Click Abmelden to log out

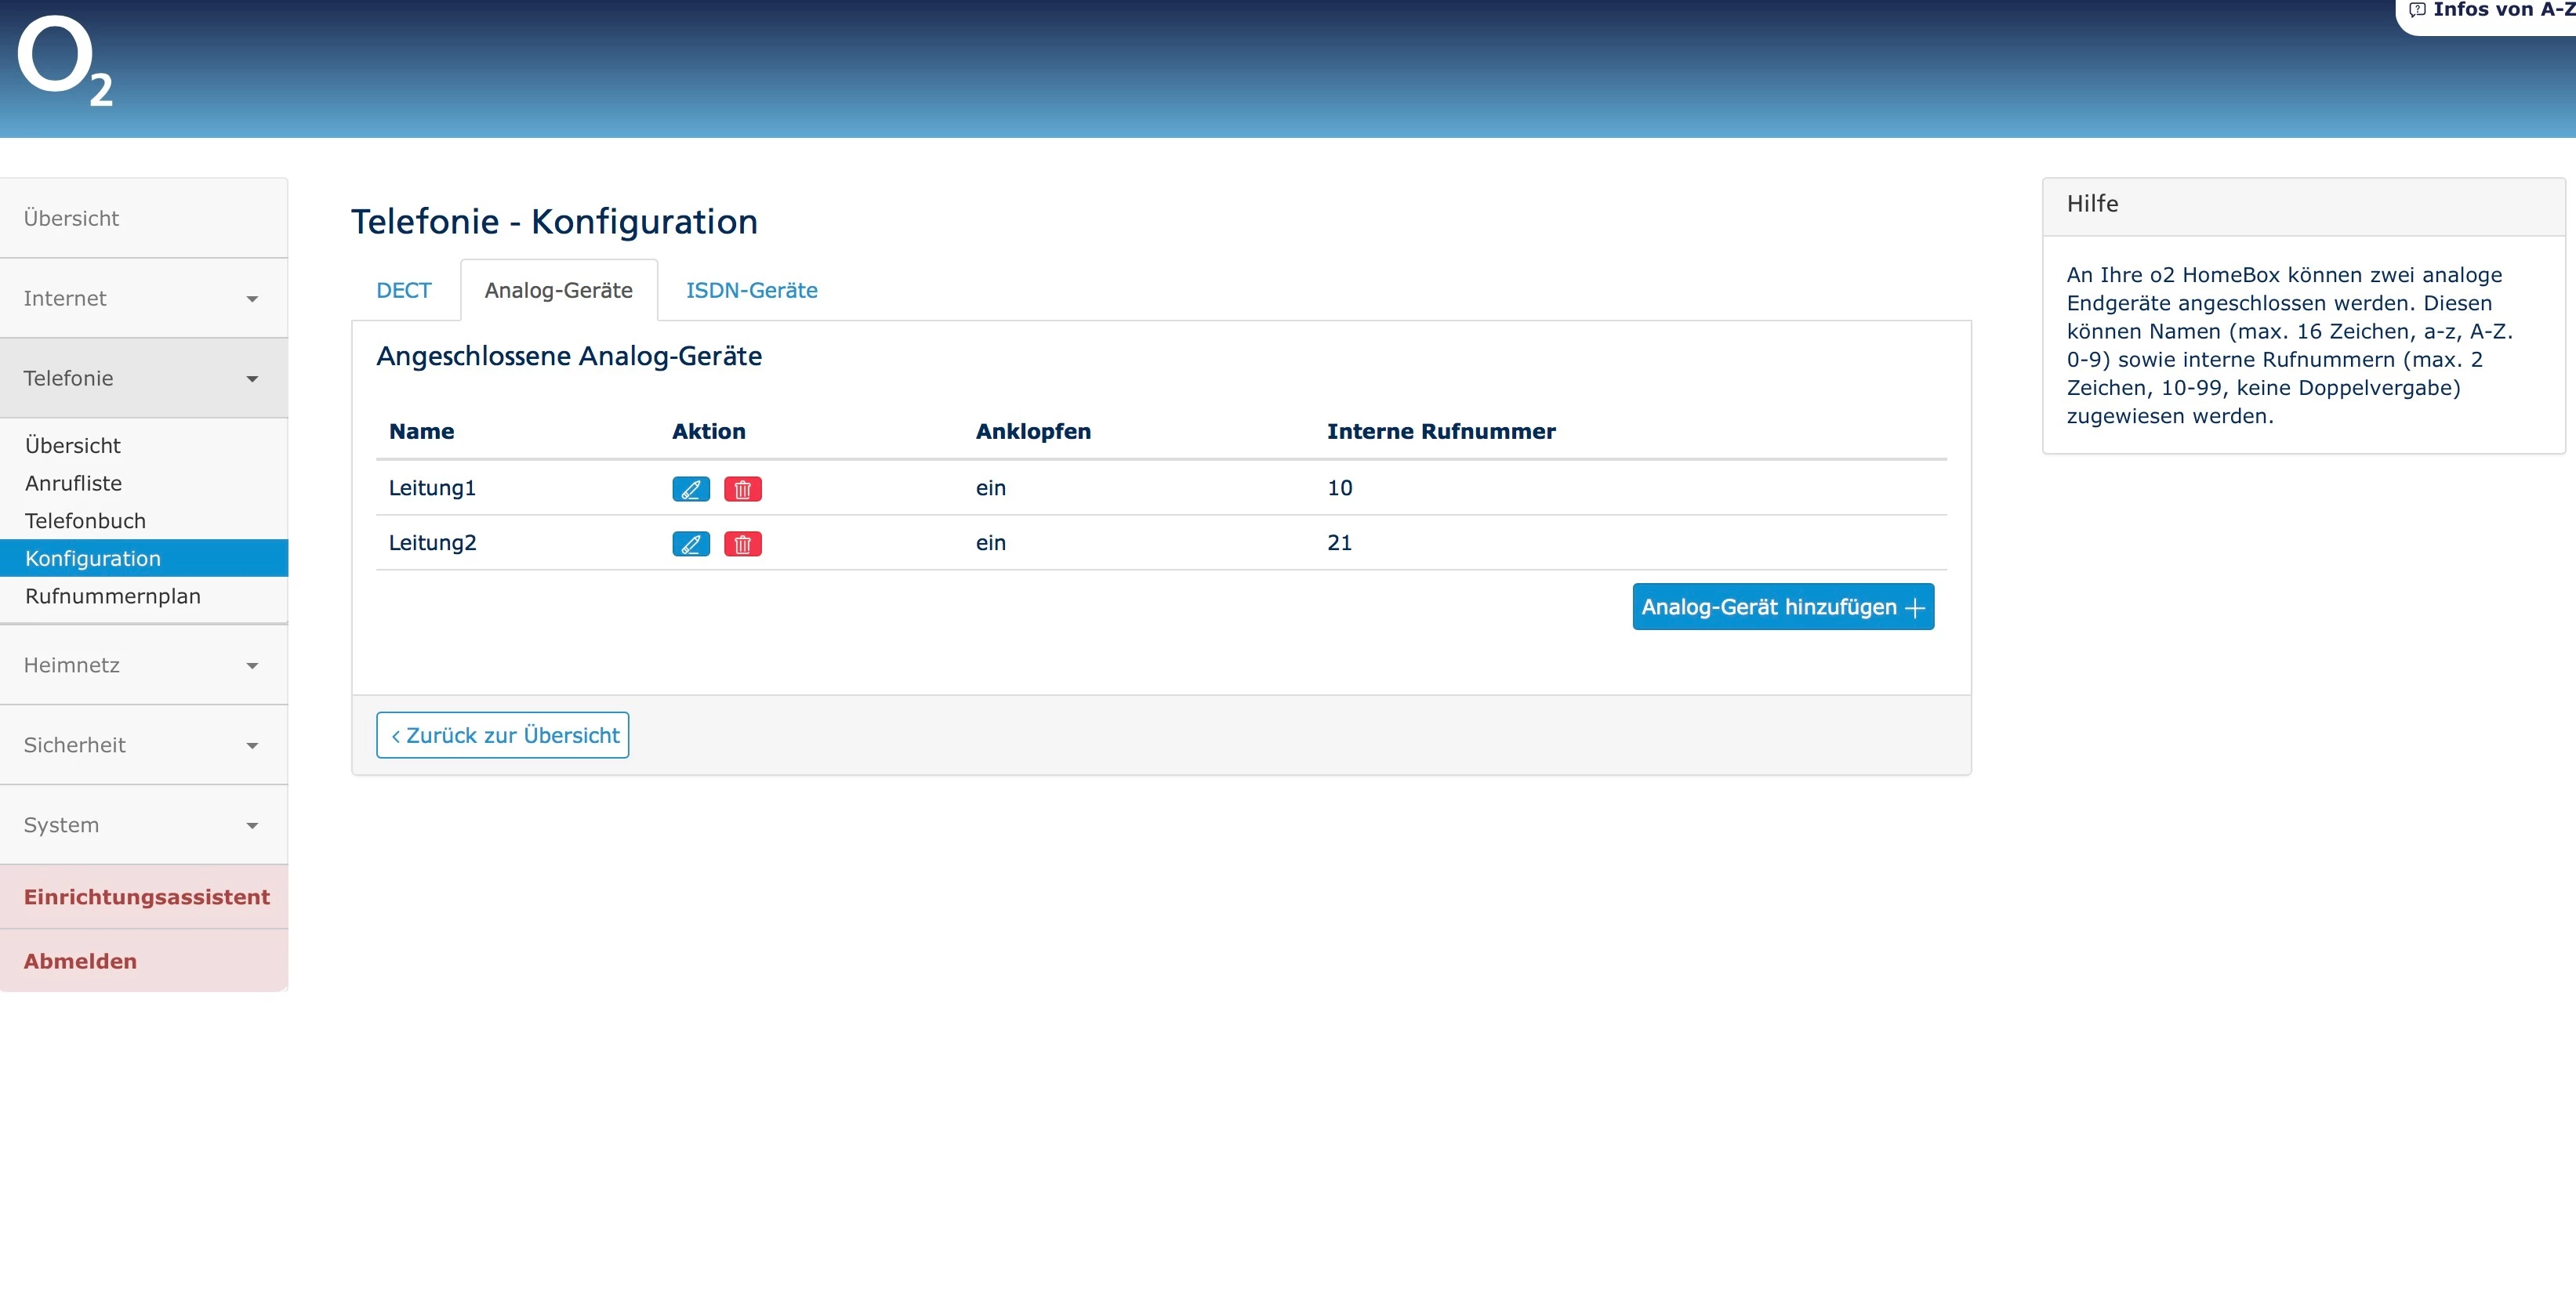(x=81, y=961)
